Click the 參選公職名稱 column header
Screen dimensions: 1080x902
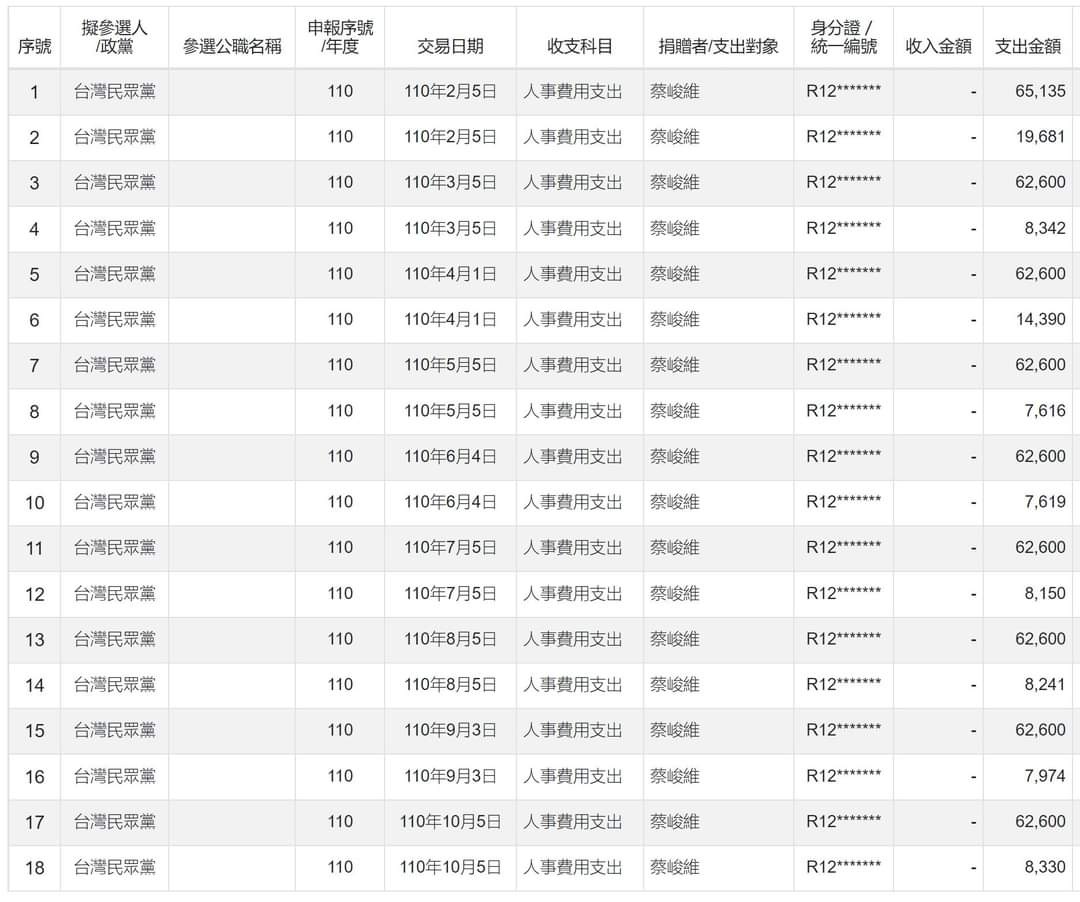coord(232,46)
